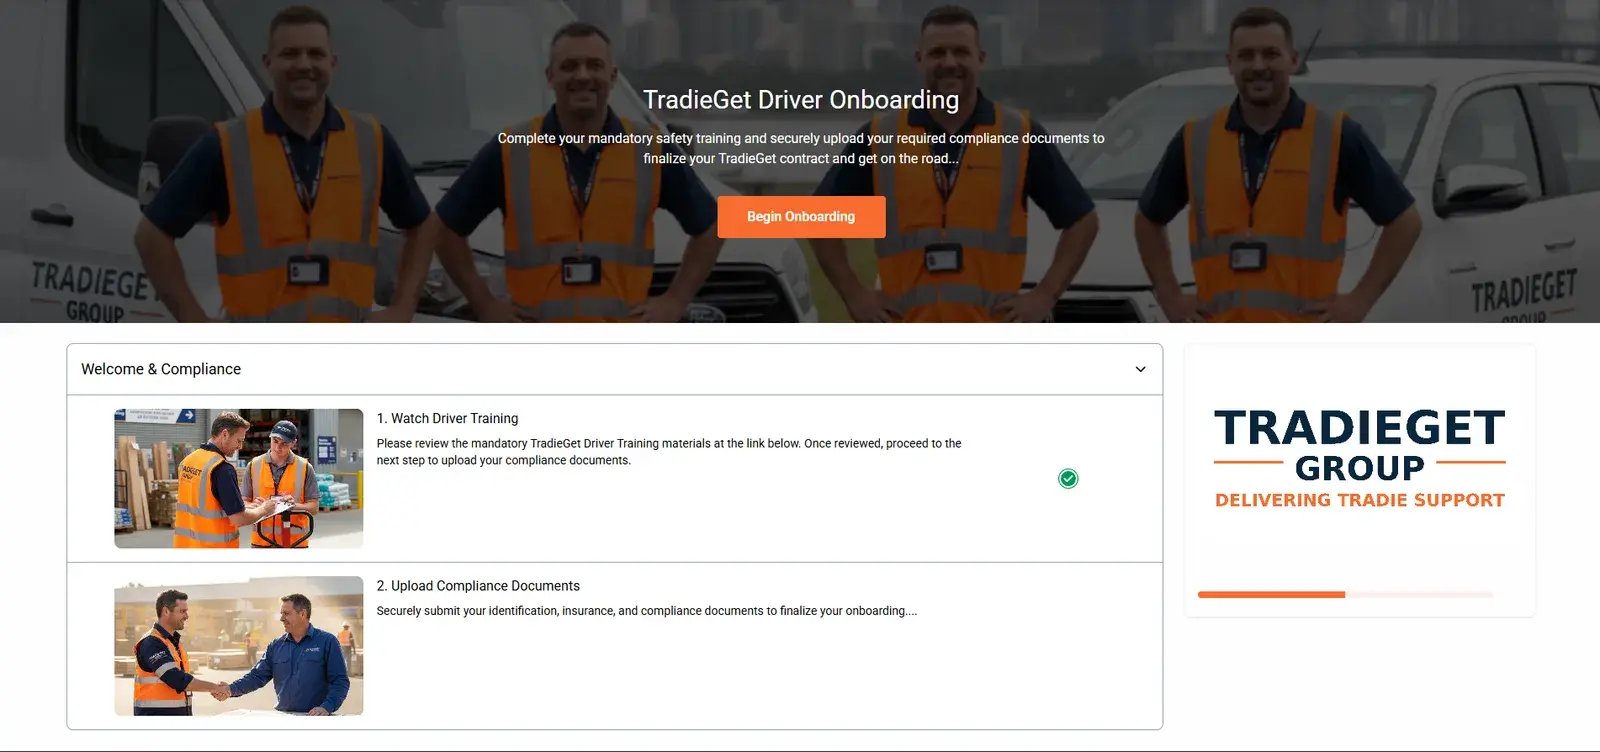Click the 'TradieGet Driver Onboarding' hero title

coord(801,100)
